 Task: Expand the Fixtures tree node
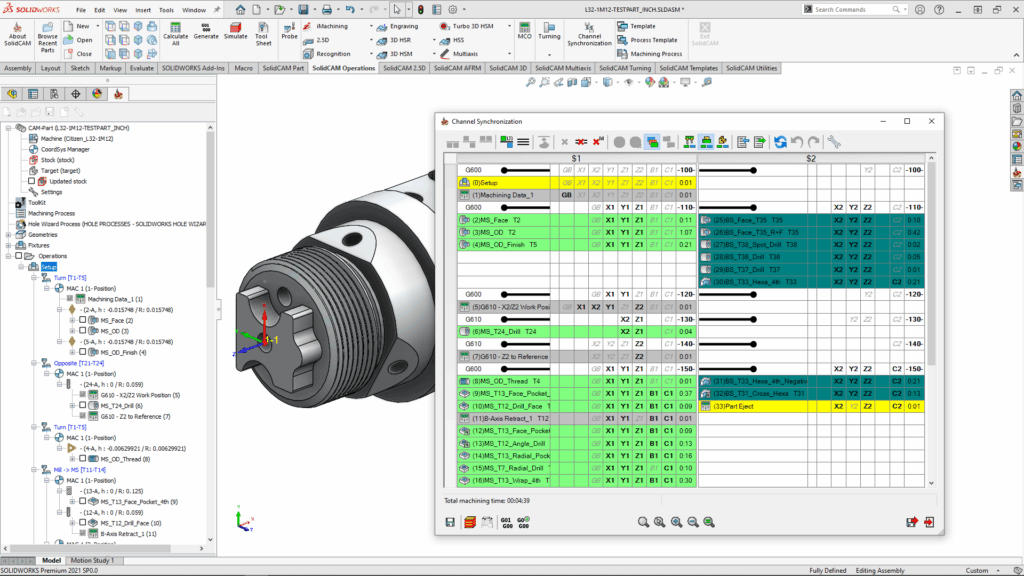9,245
